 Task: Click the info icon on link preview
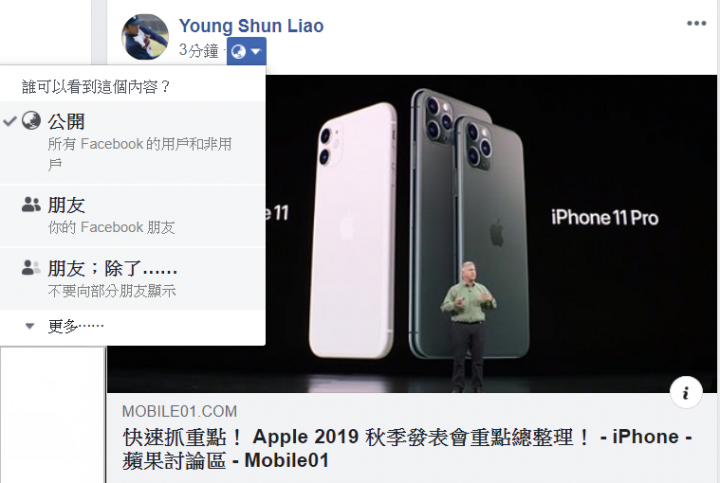[686, 393]
